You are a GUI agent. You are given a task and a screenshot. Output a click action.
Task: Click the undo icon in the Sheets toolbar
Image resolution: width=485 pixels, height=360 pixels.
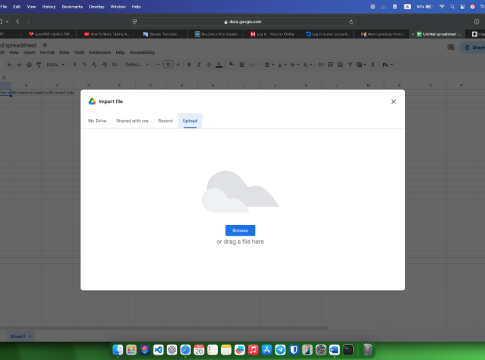[9, 65]
